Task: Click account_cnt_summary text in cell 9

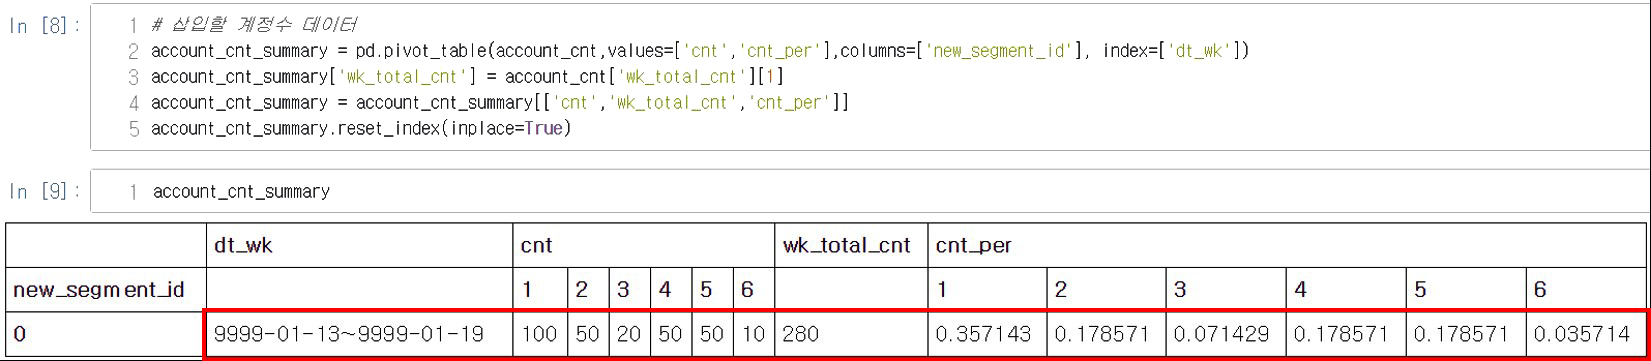Action: 241,191
